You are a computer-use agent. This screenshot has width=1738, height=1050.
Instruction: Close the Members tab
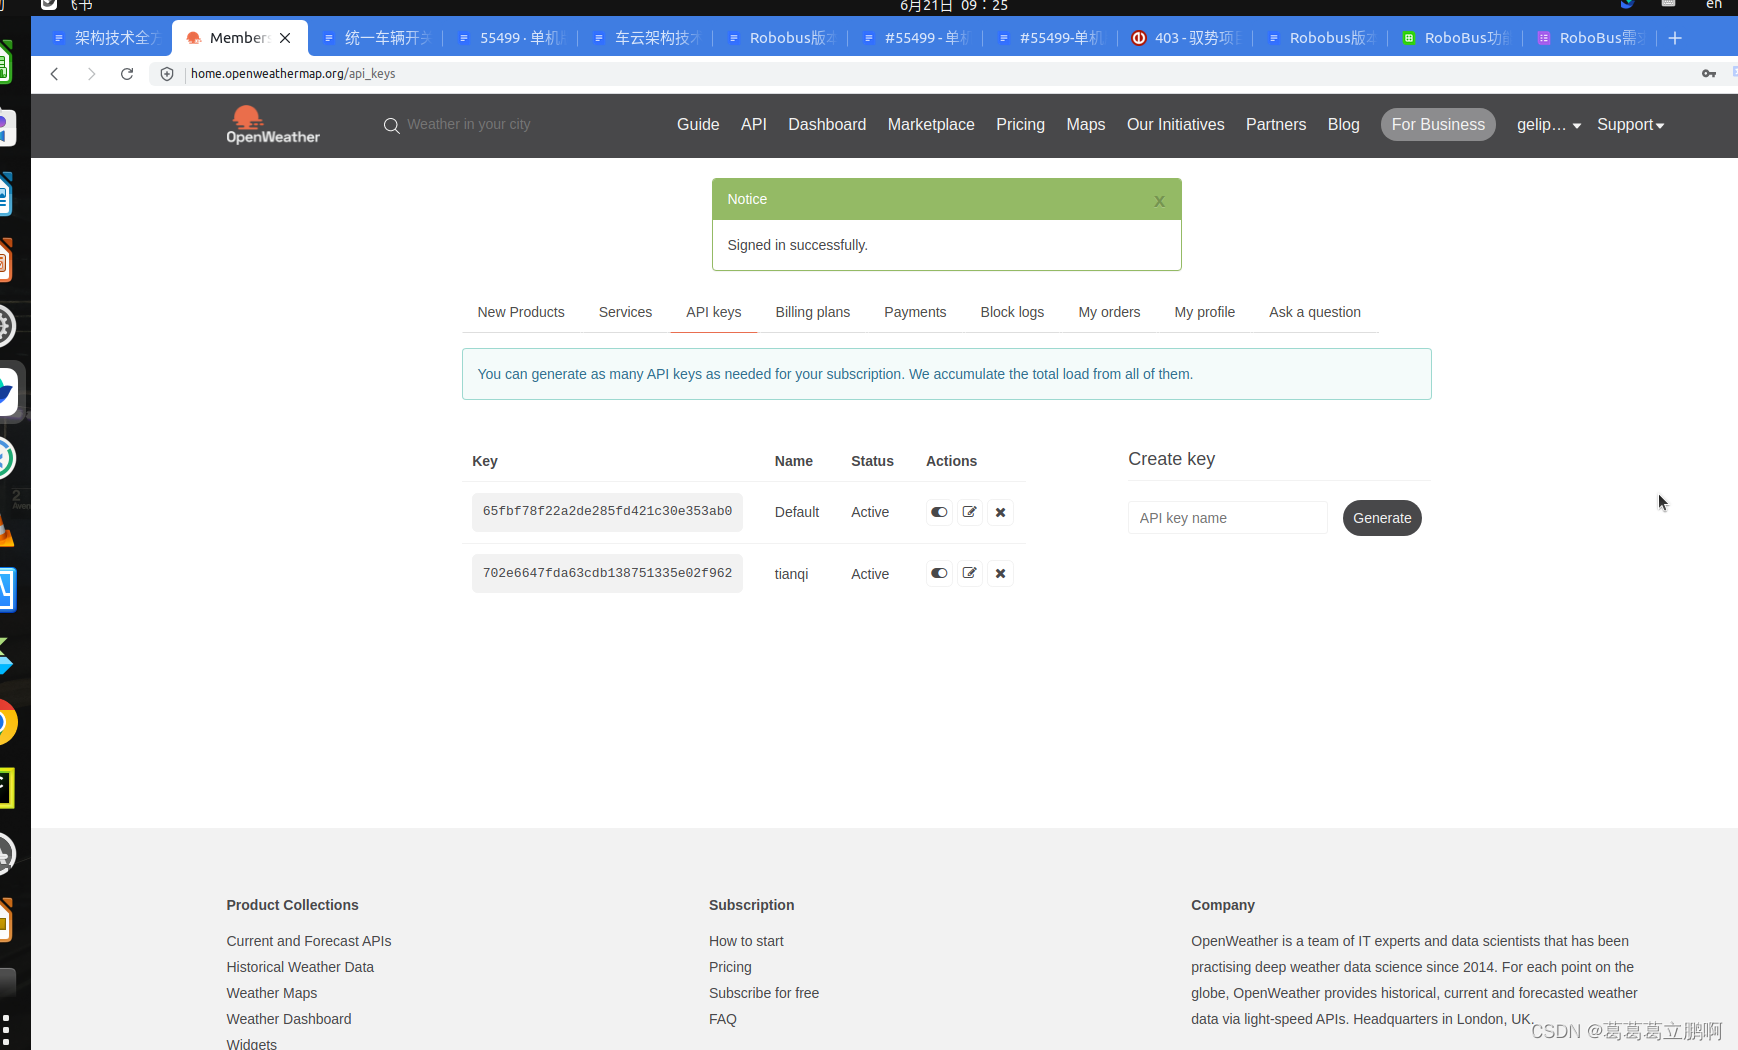pyautogui.click(x=285, y=38)
